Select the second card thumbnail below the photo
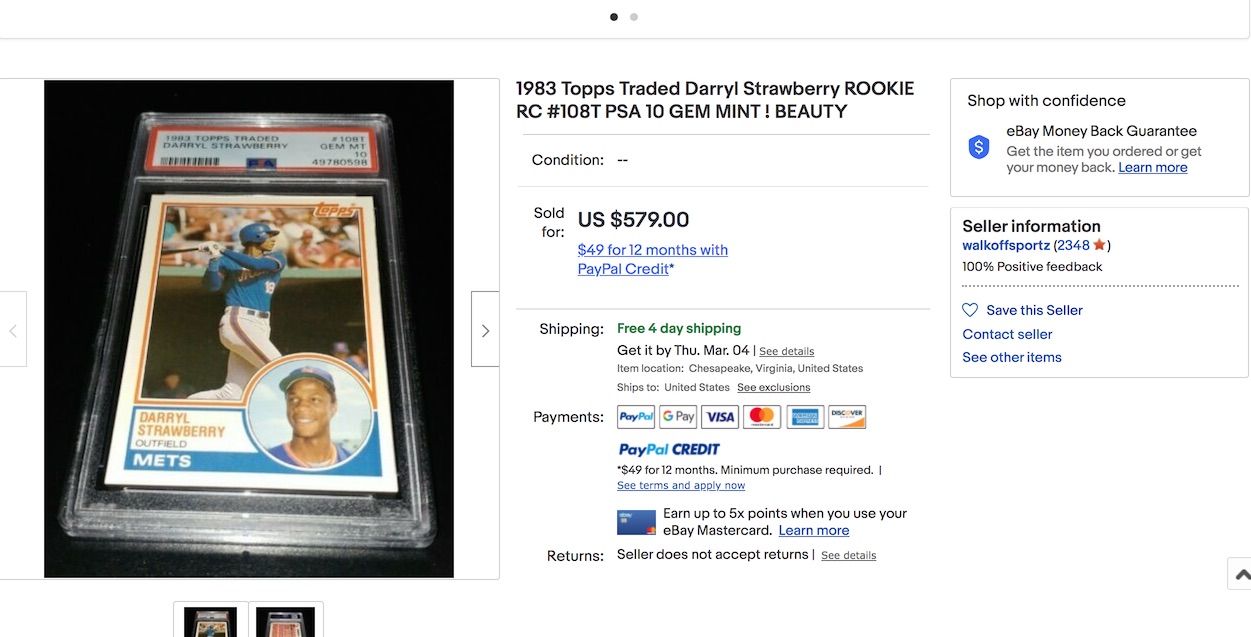The image size is (1251, 637). [x=285, y=620]
